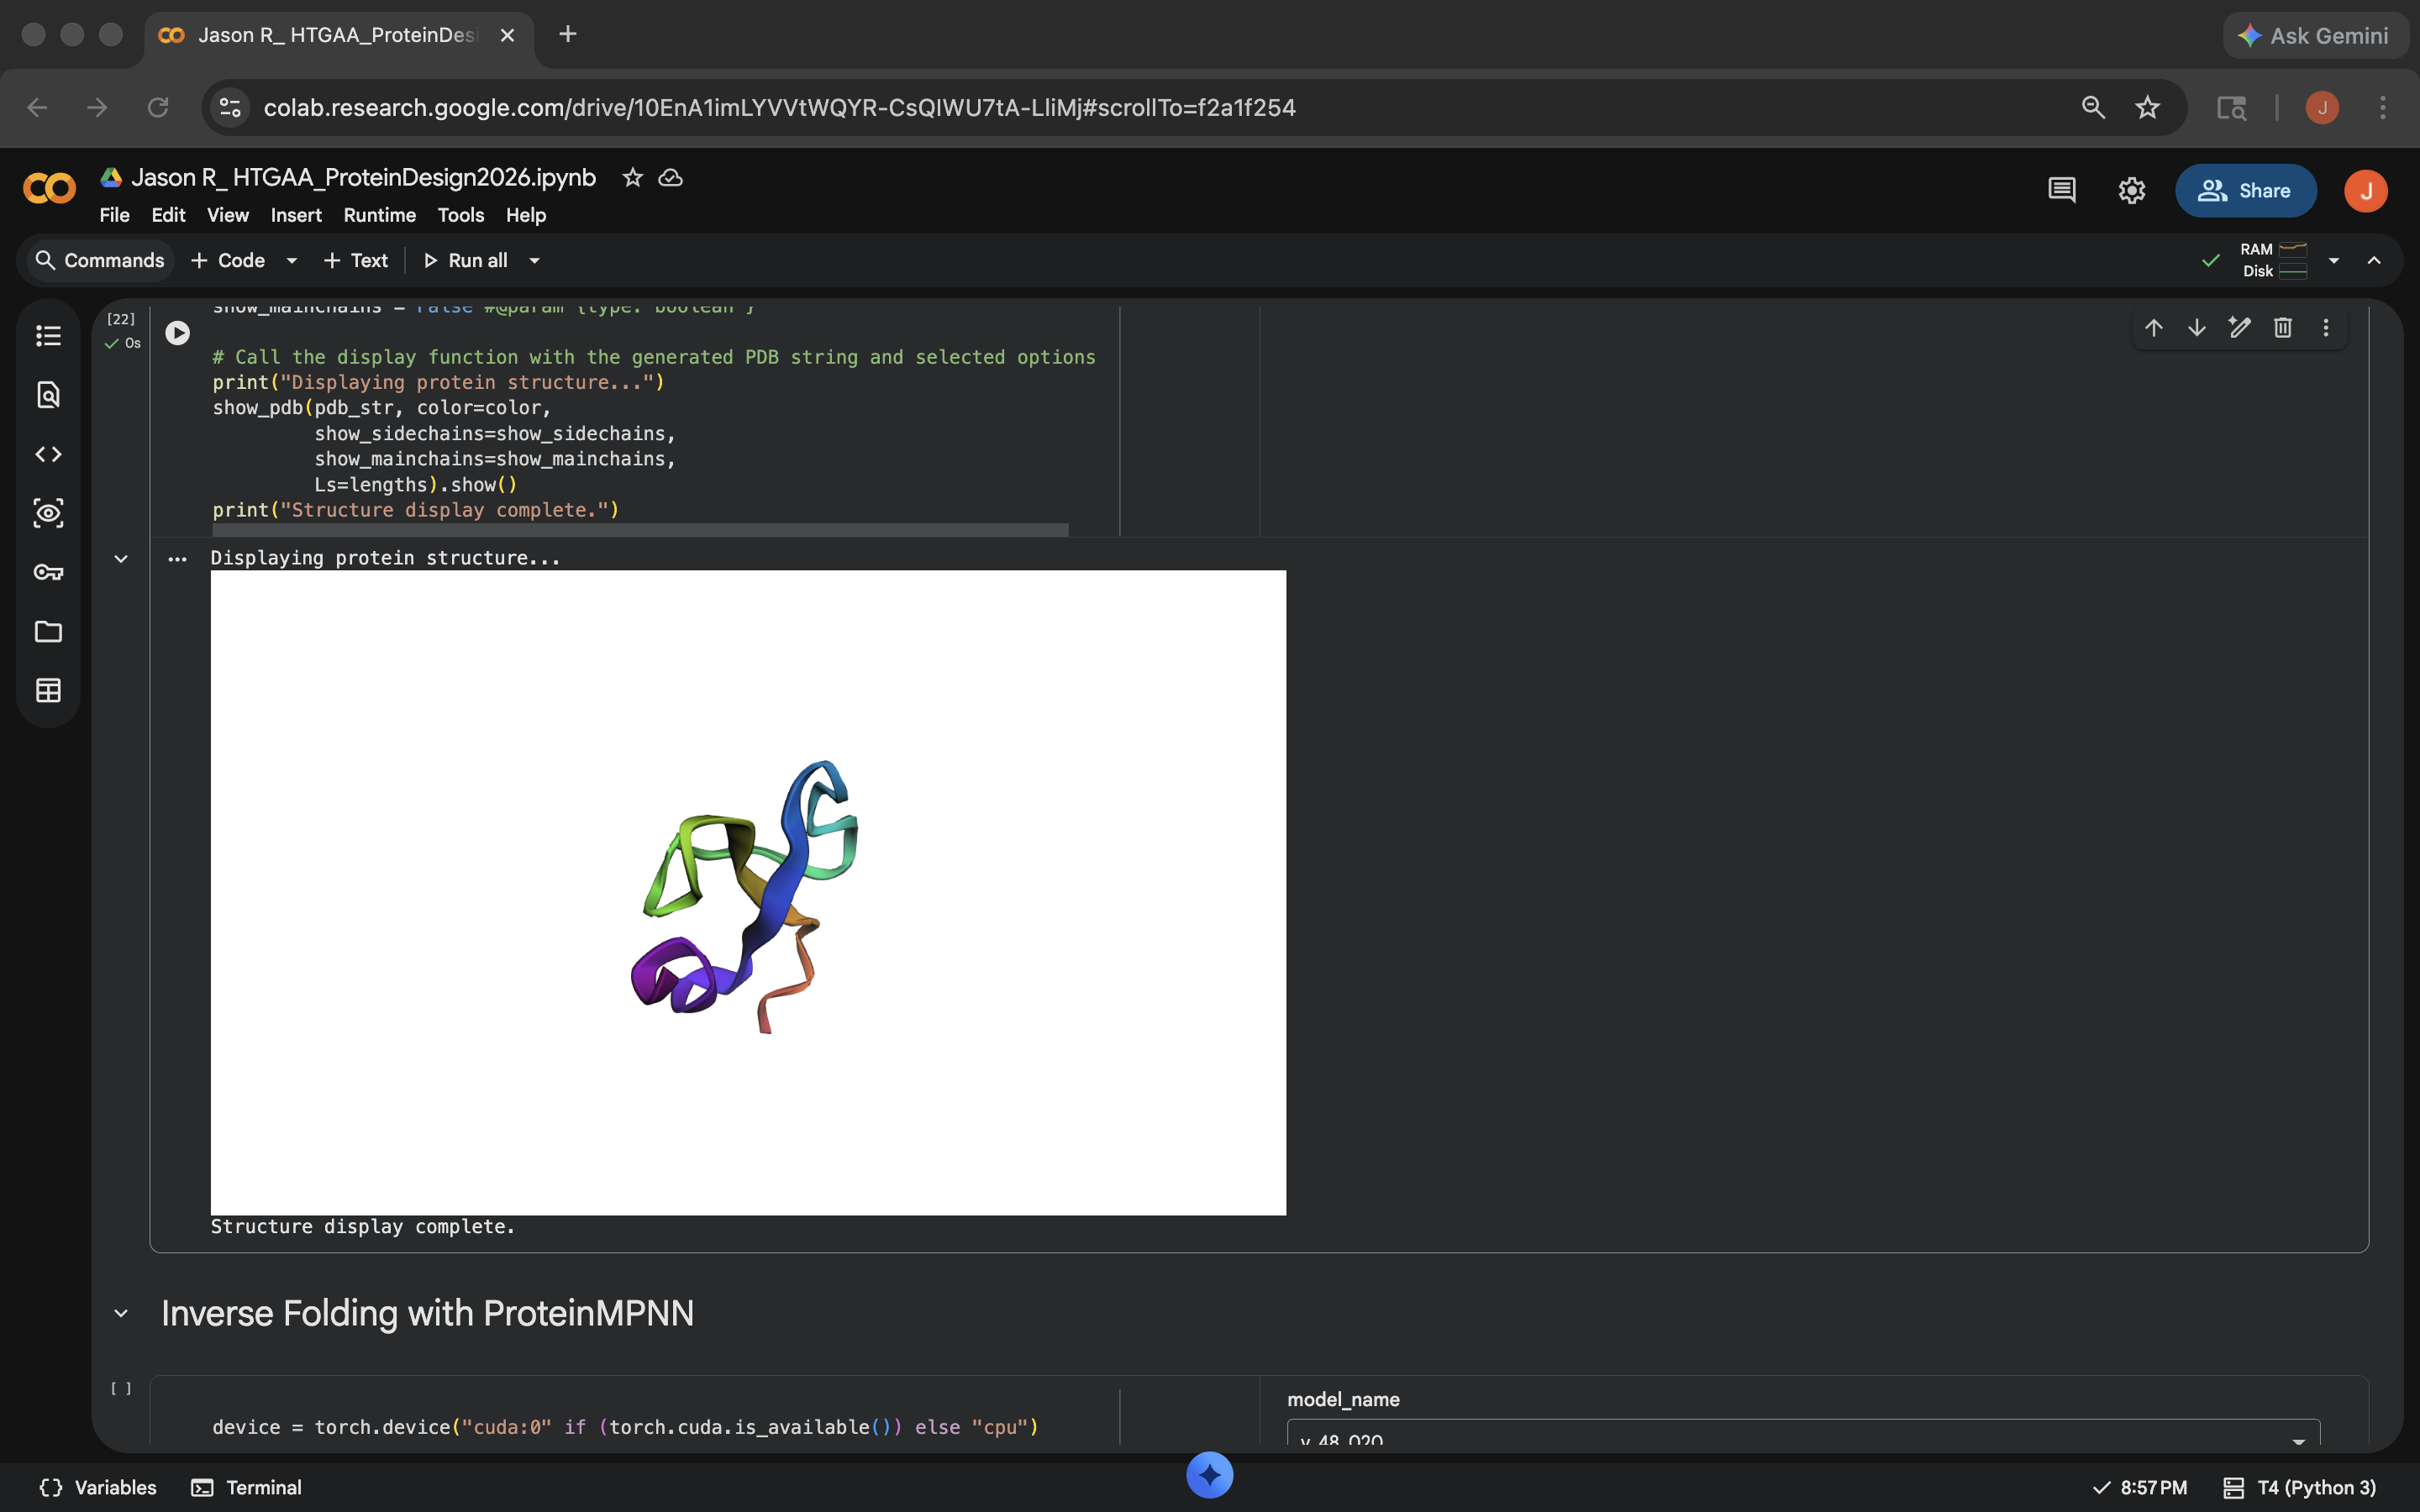Click the floating Gemini sparkle button

[1210, 1475]
